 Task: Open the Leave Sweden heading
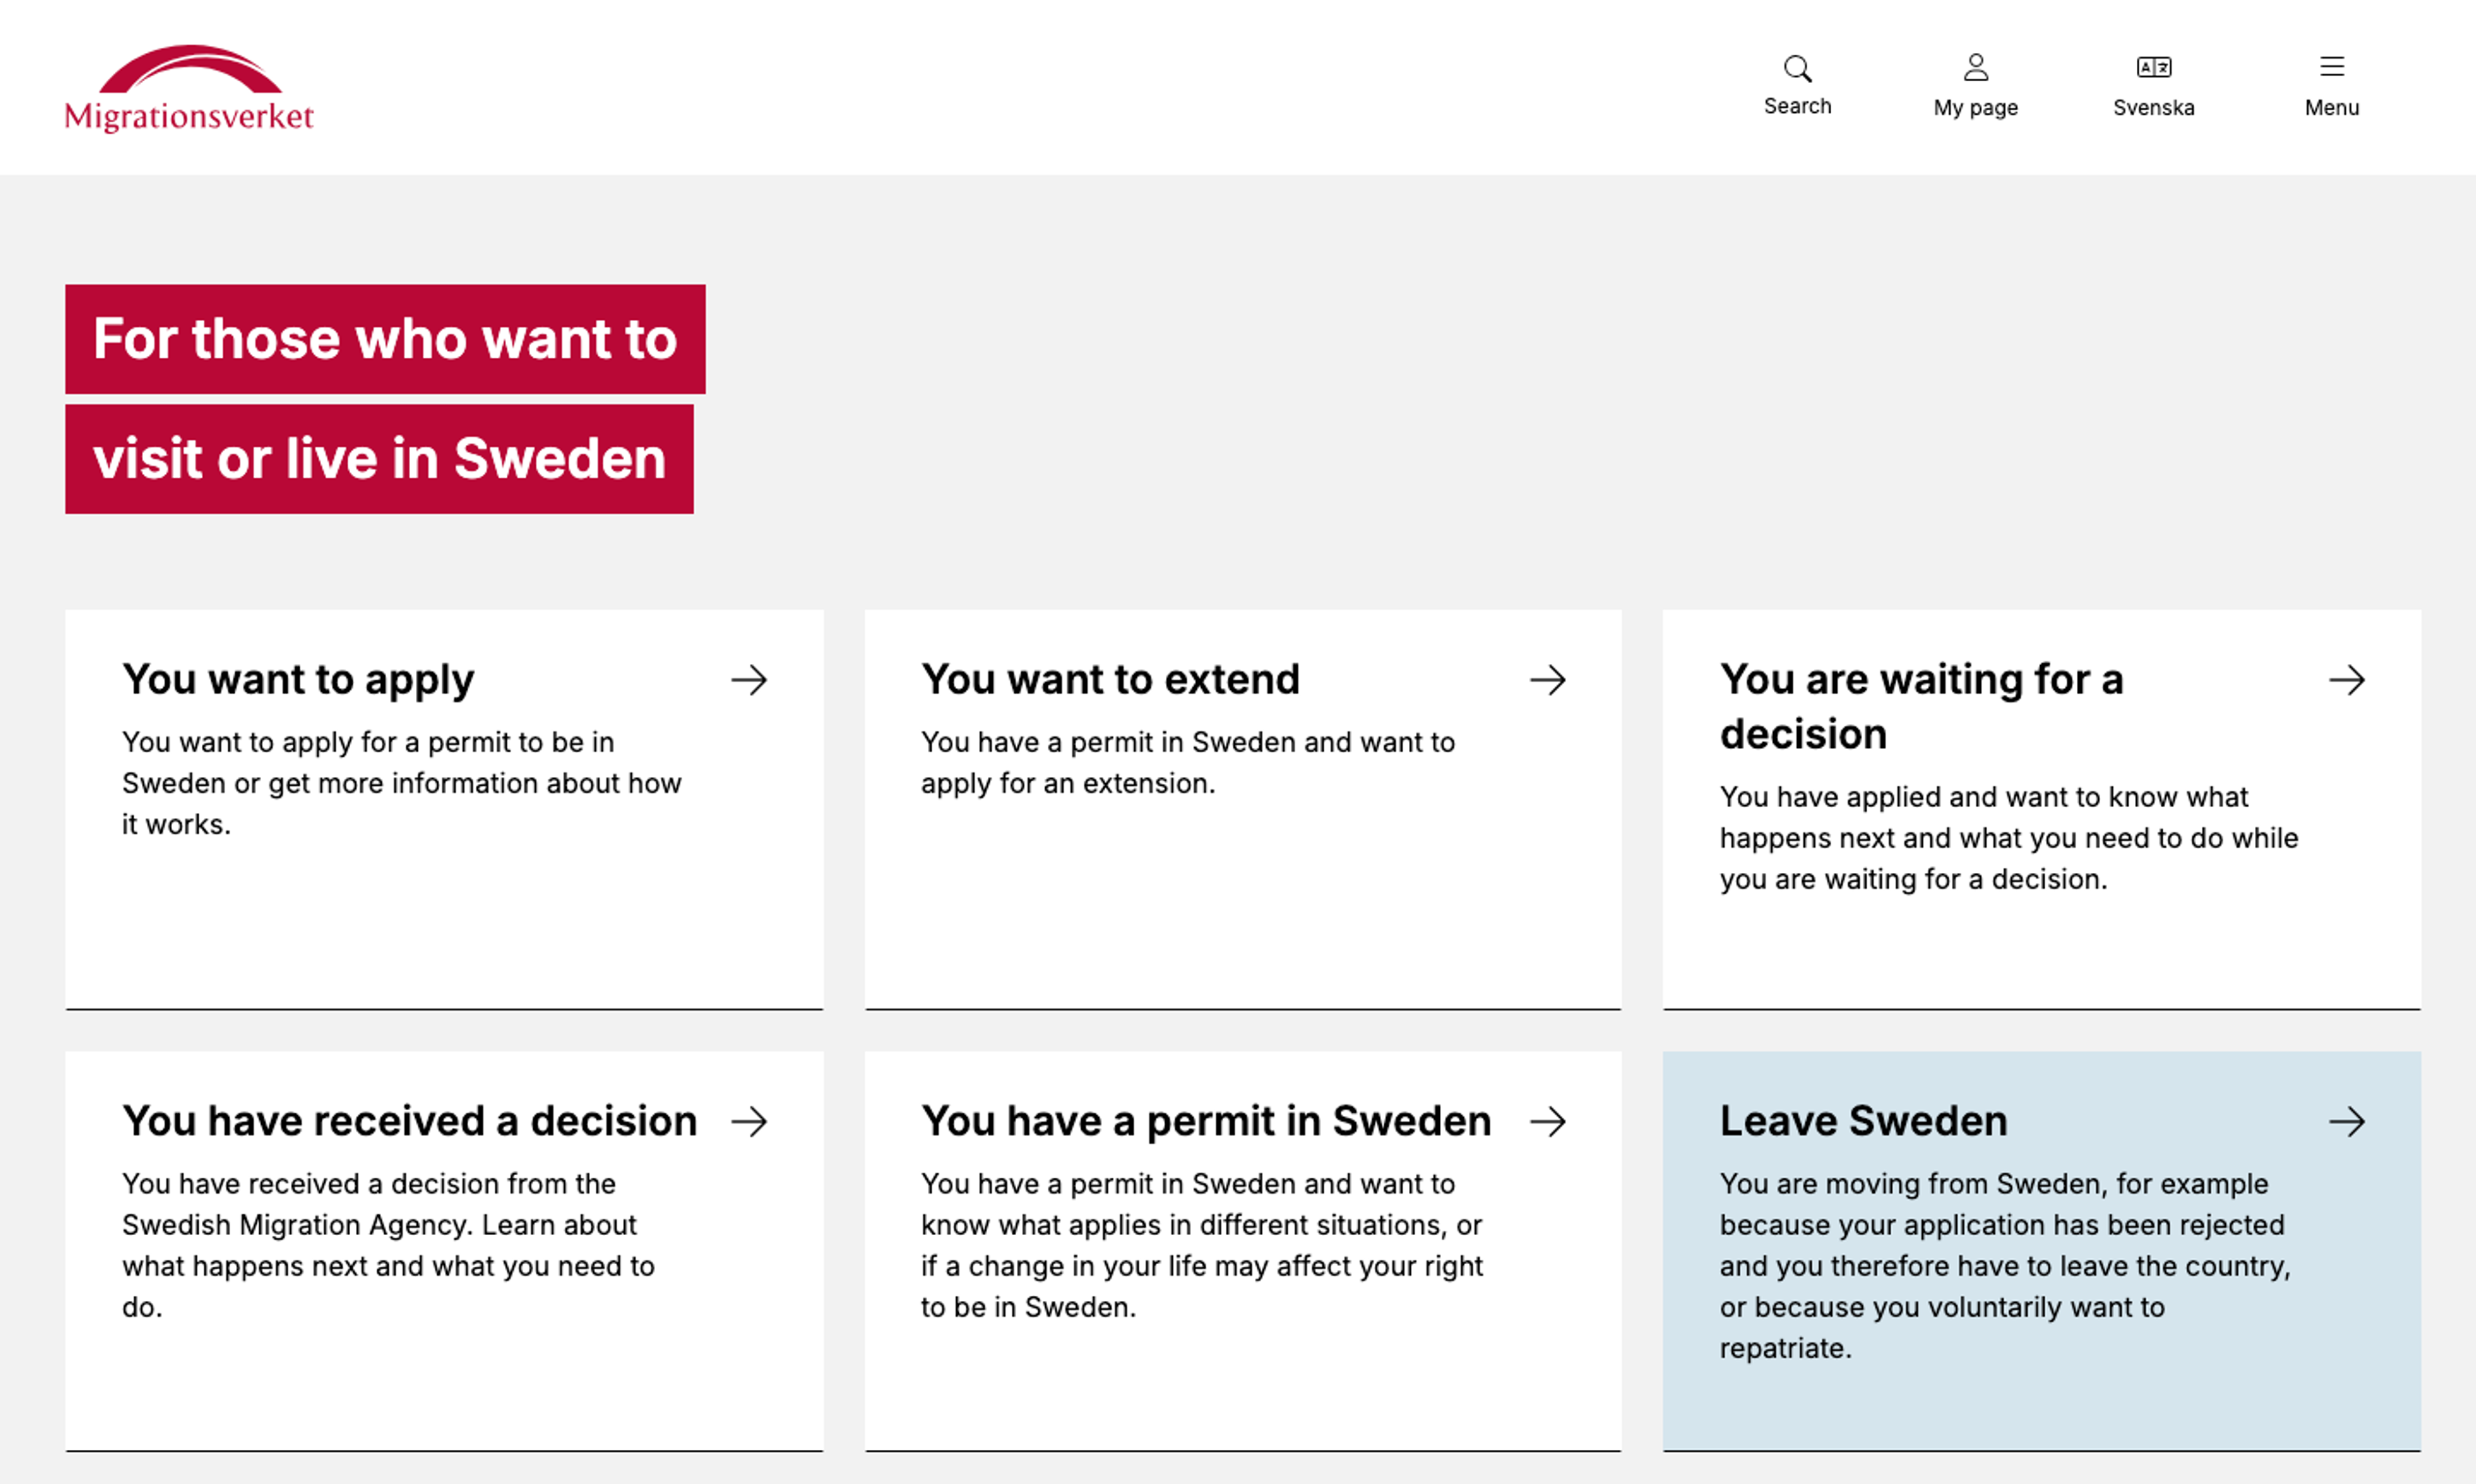tap(1863, 1121)
